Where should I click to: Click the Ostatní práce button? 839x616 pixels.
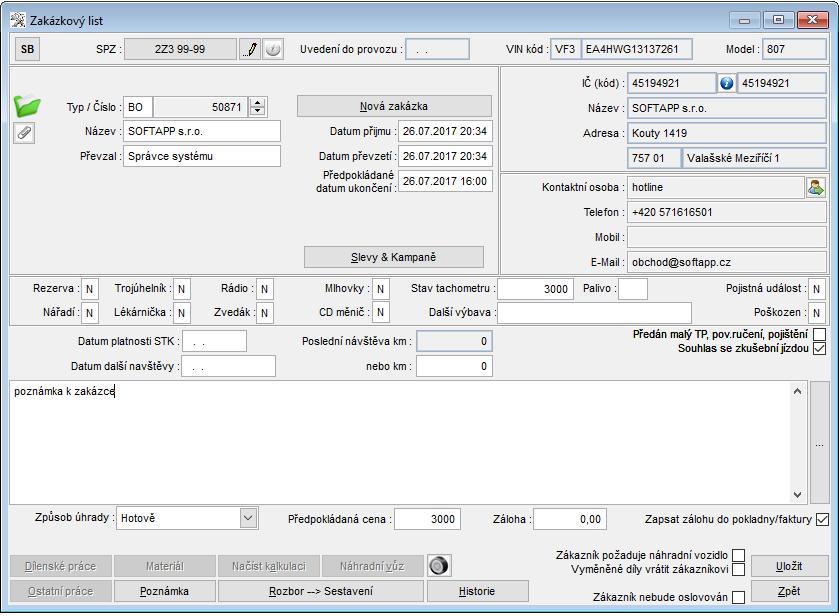pos(60,591)
